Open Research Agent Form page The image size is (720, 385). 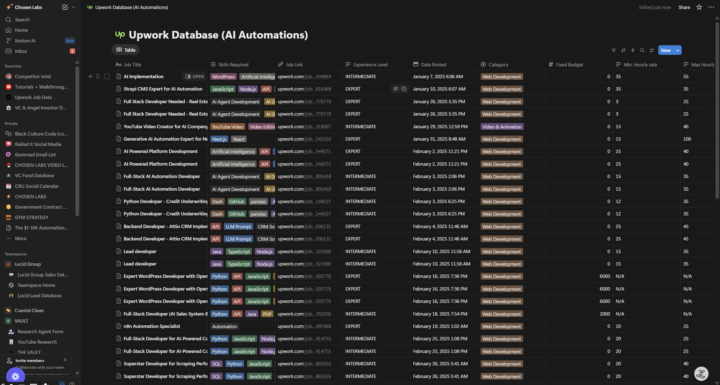point(40,332)
